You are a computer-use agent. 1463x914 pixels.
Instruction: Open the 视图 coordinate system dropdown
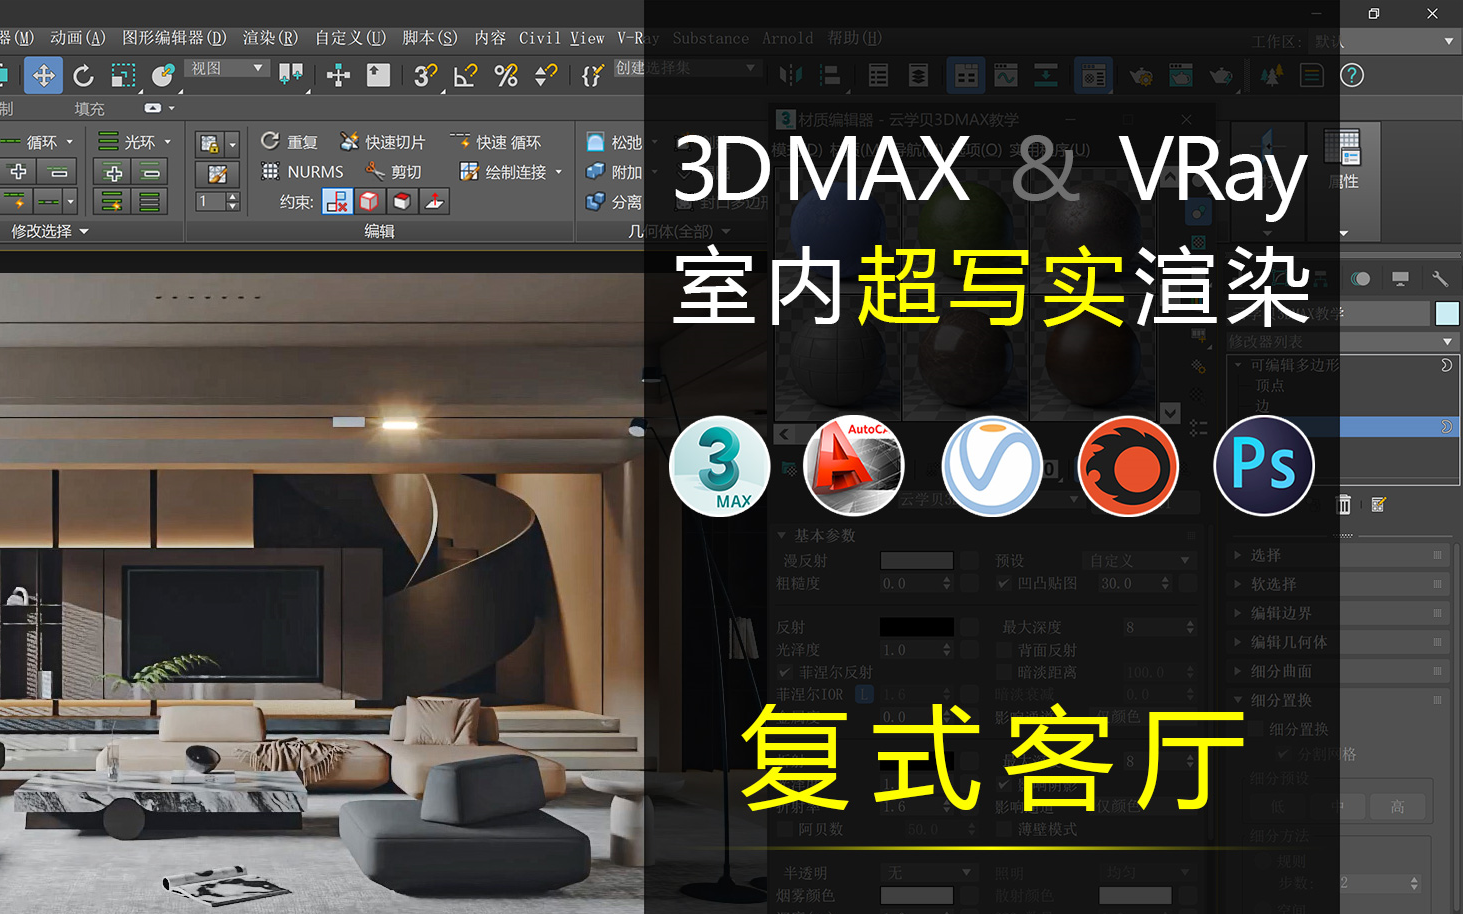[x=228, y=68]
